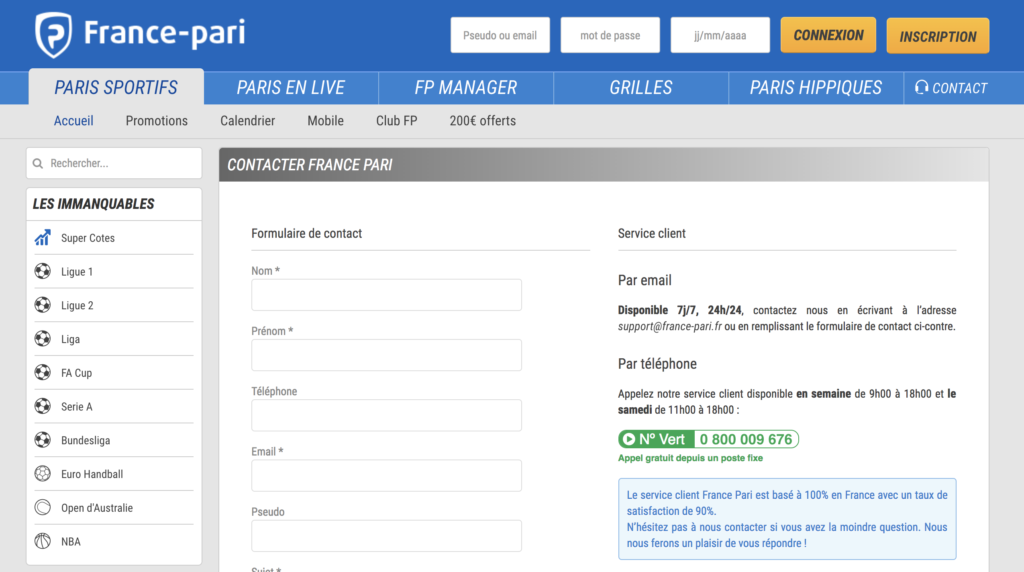Switch to Paris en Live tab
1024x572 pixels.
[x=291, y=87]
